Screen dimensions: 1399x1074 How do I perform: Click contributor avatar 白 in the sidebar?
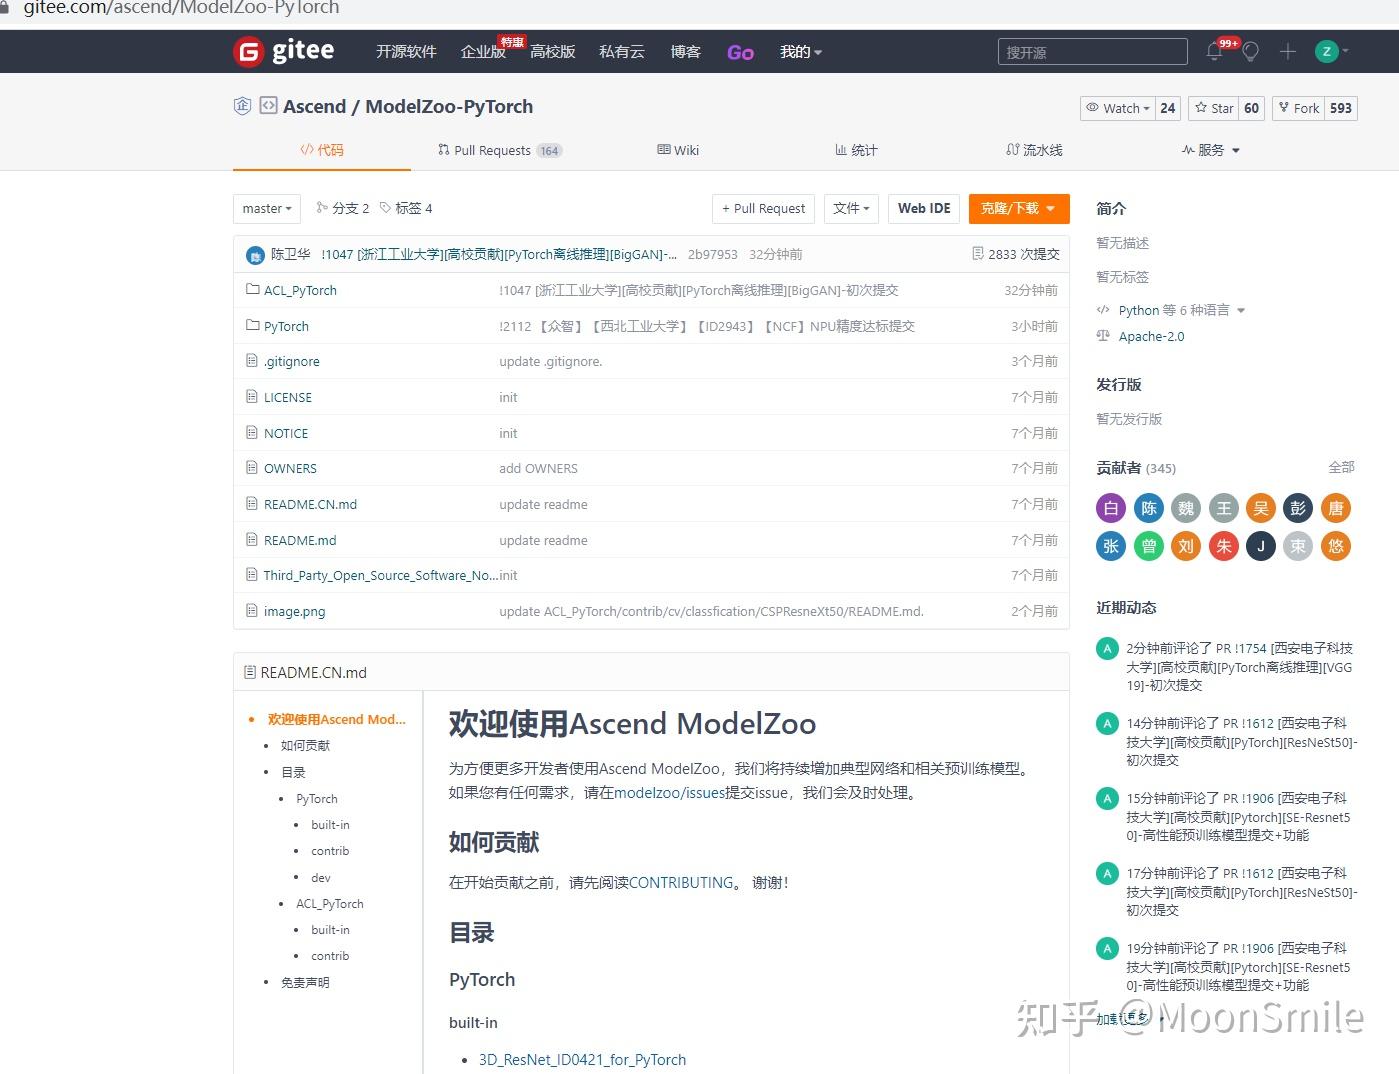click(1110, 508)
